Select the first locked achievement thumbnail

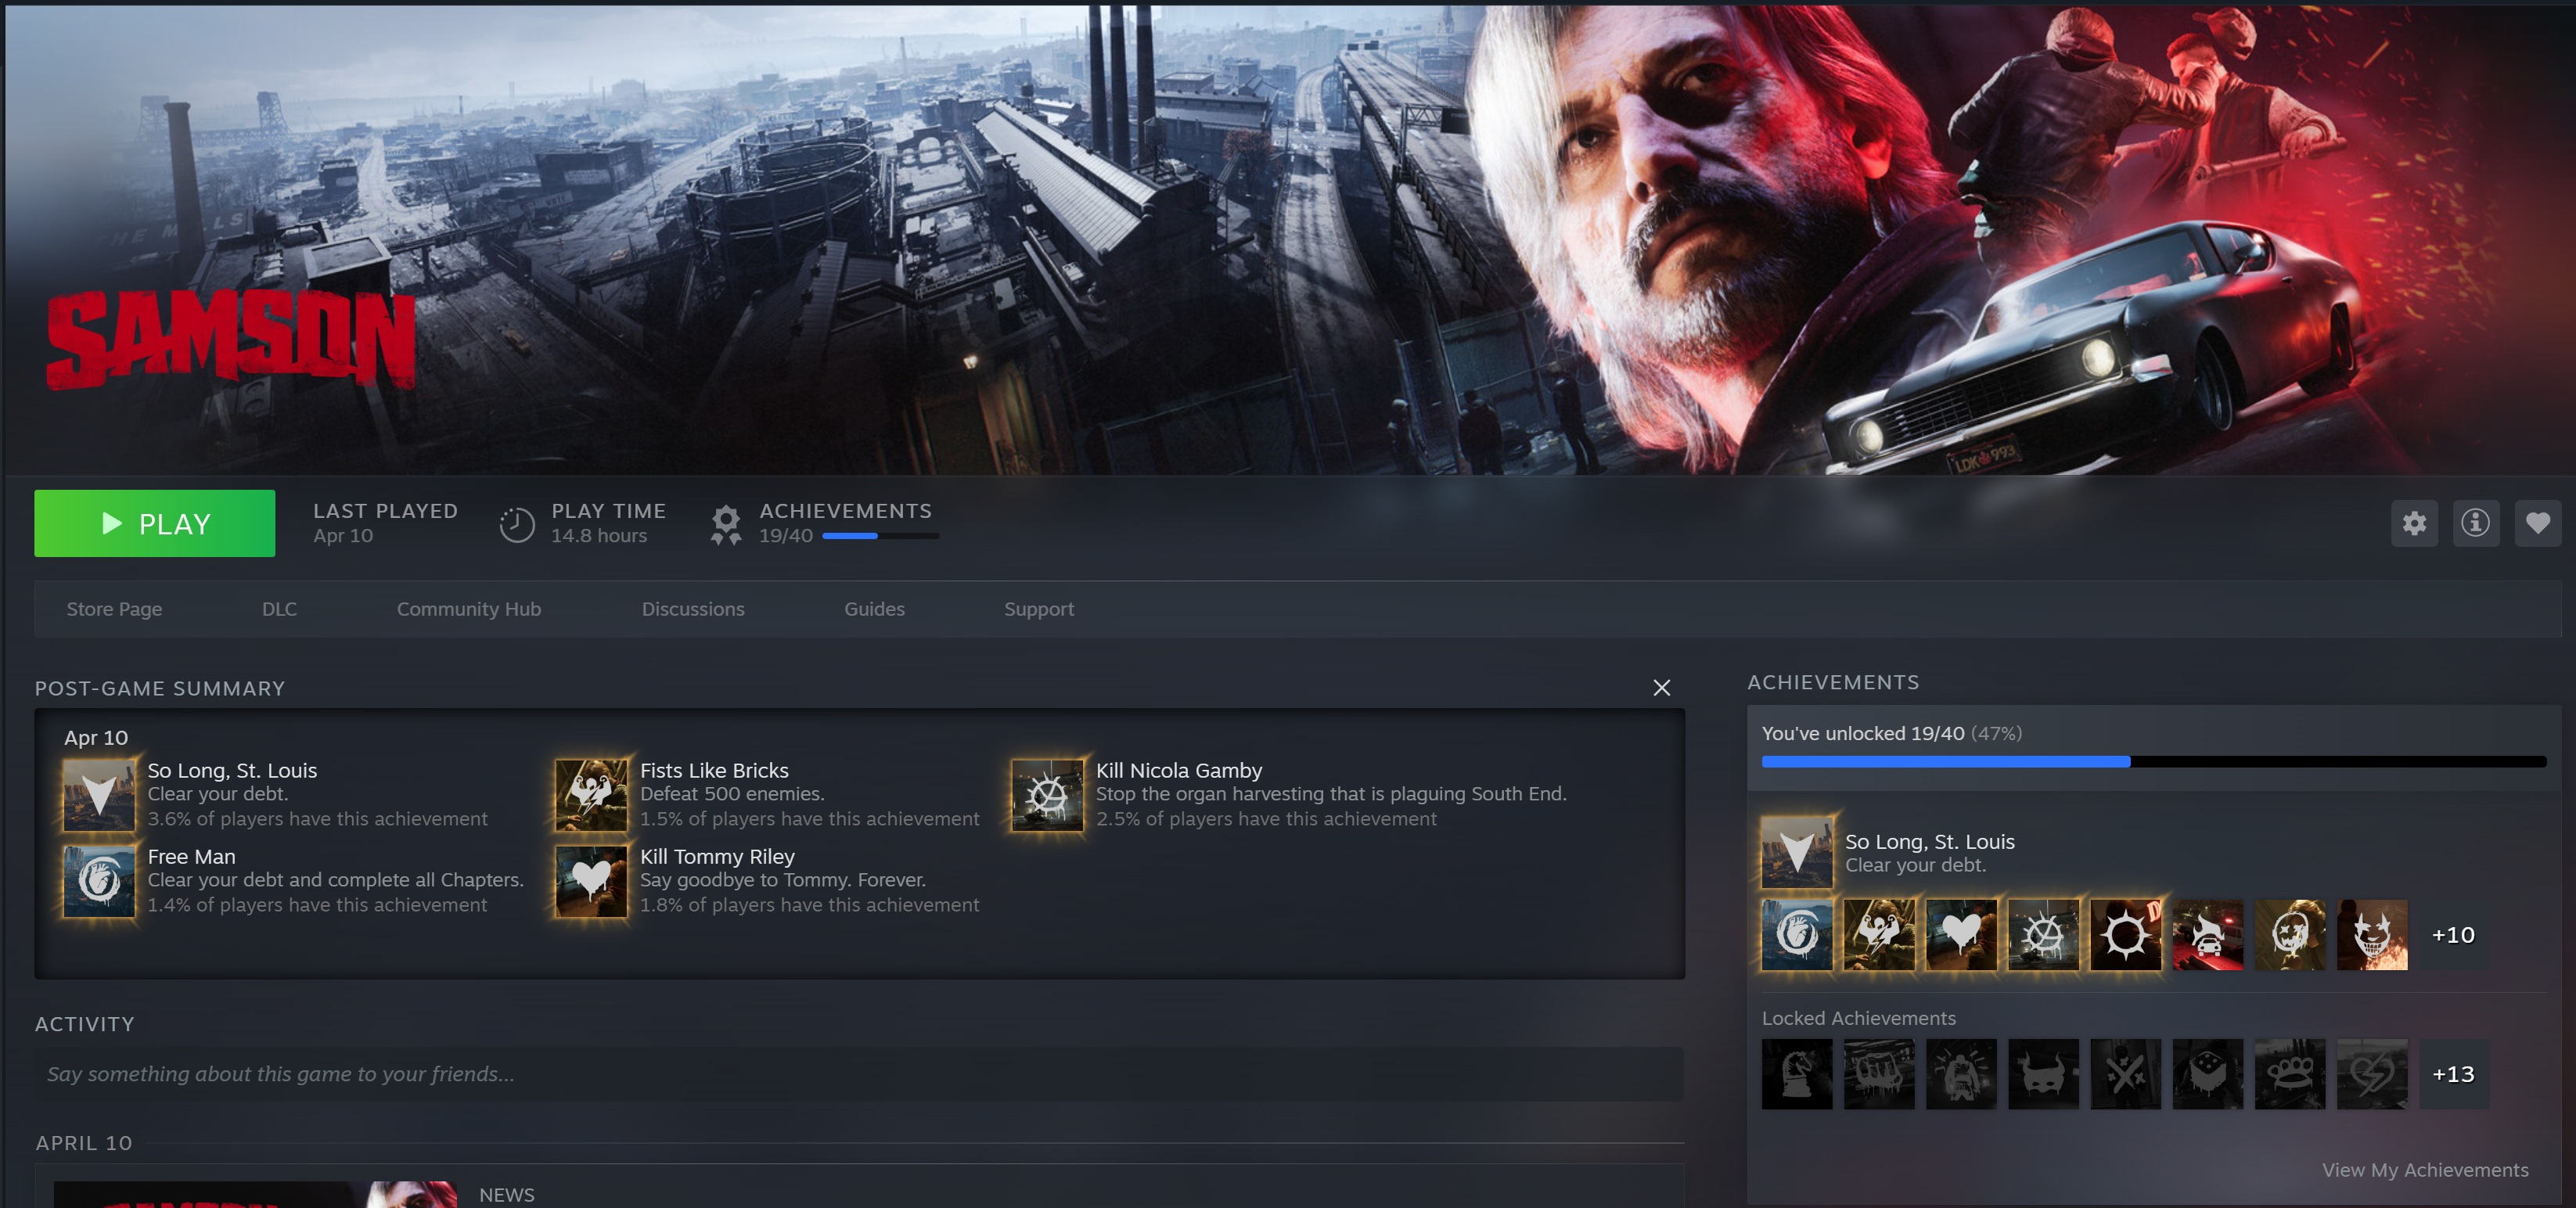point(1796,1074)
